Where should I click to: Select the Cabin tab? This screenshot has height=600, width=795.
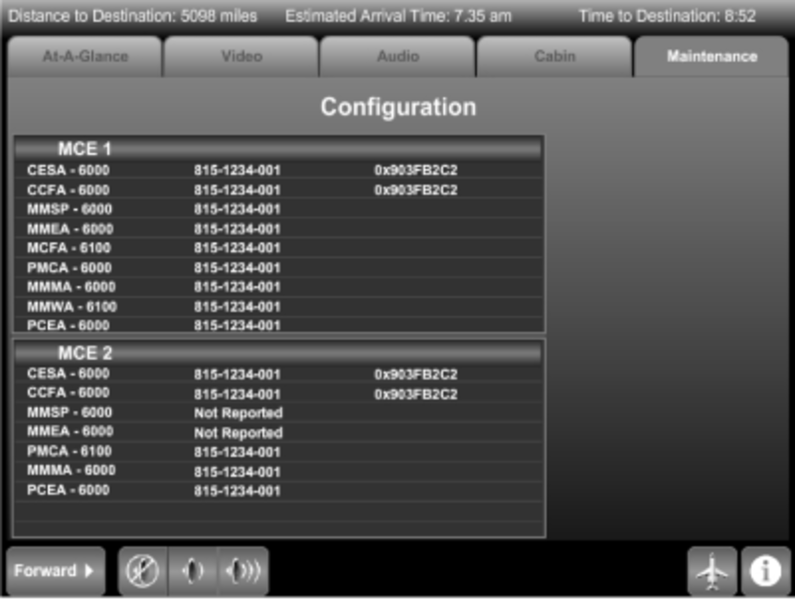(554, 57)
